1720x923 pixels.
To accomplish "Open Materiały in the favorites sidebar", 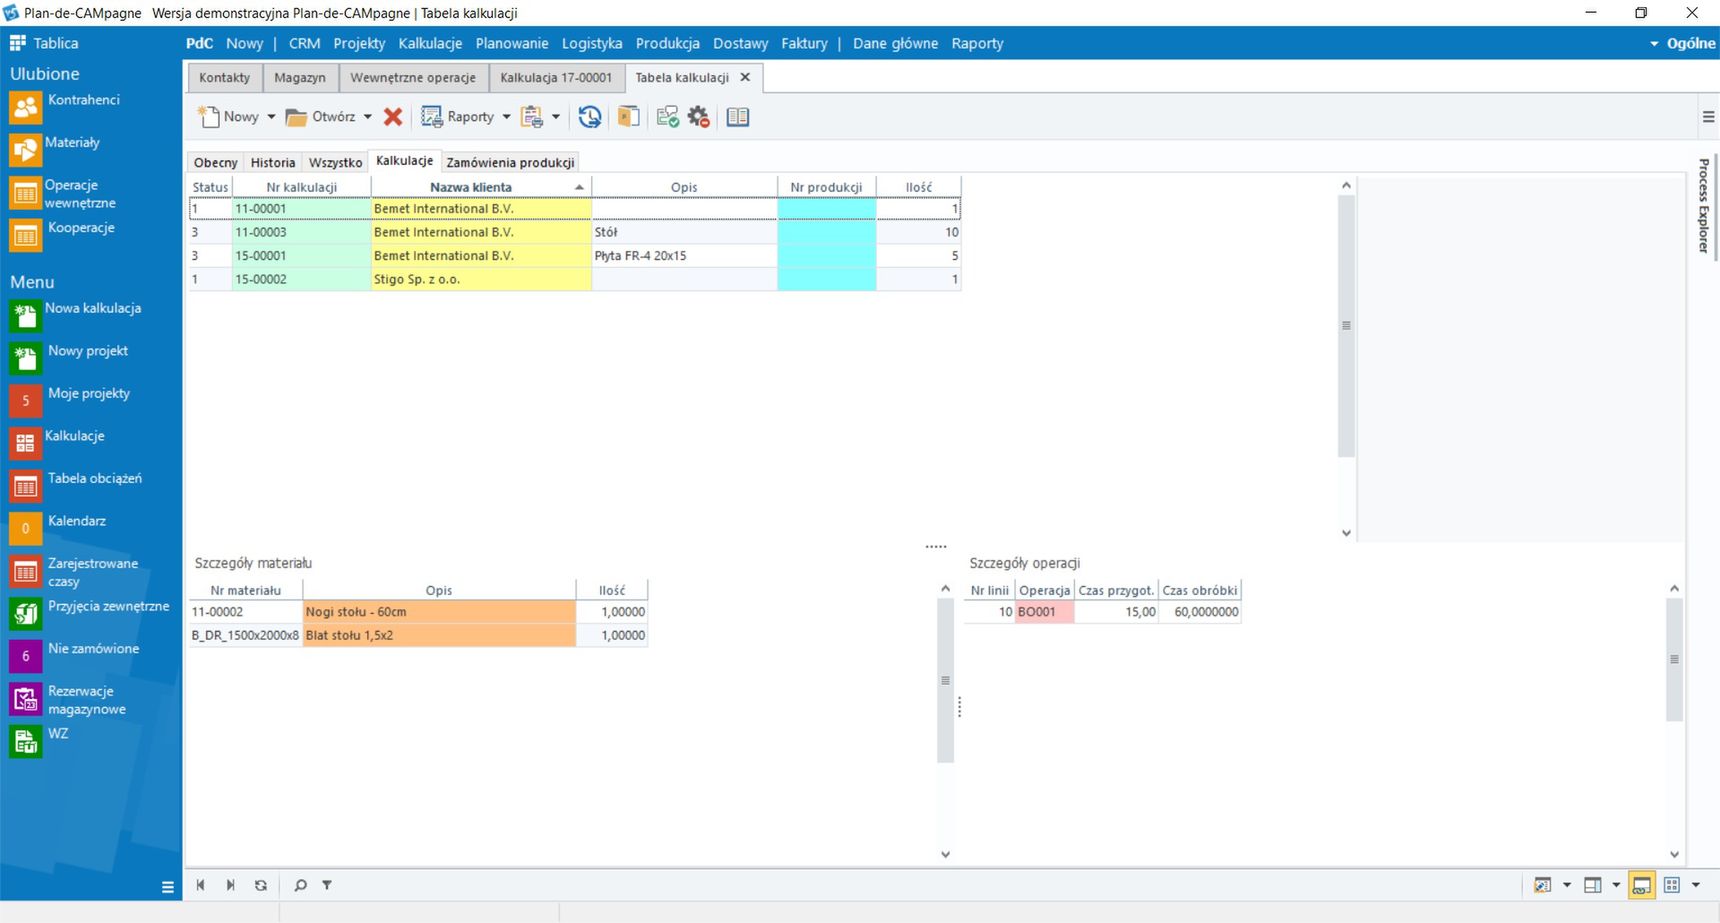I will (55, 149).
